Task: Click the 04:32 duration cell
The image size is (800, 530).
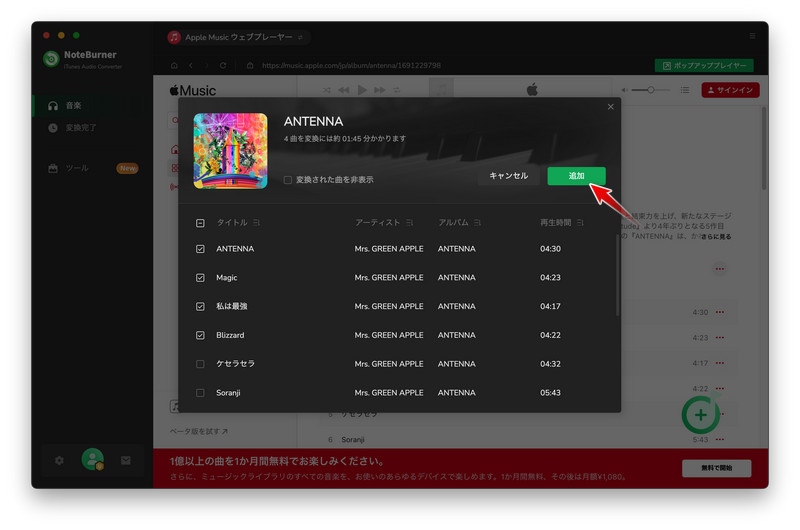Action: click(x=550, y=364)
